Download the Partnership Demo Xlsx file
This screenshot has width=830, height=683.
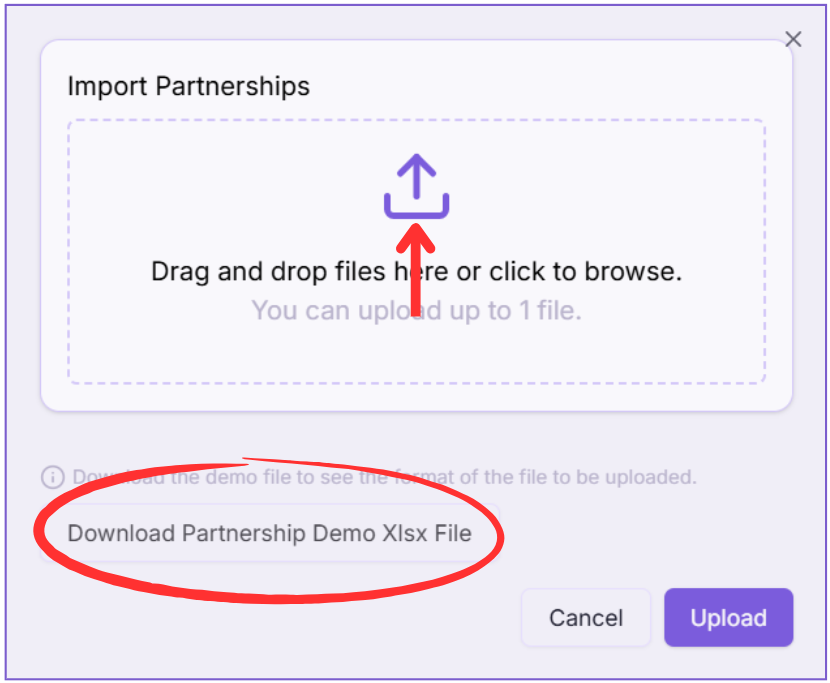pos(269,533)
